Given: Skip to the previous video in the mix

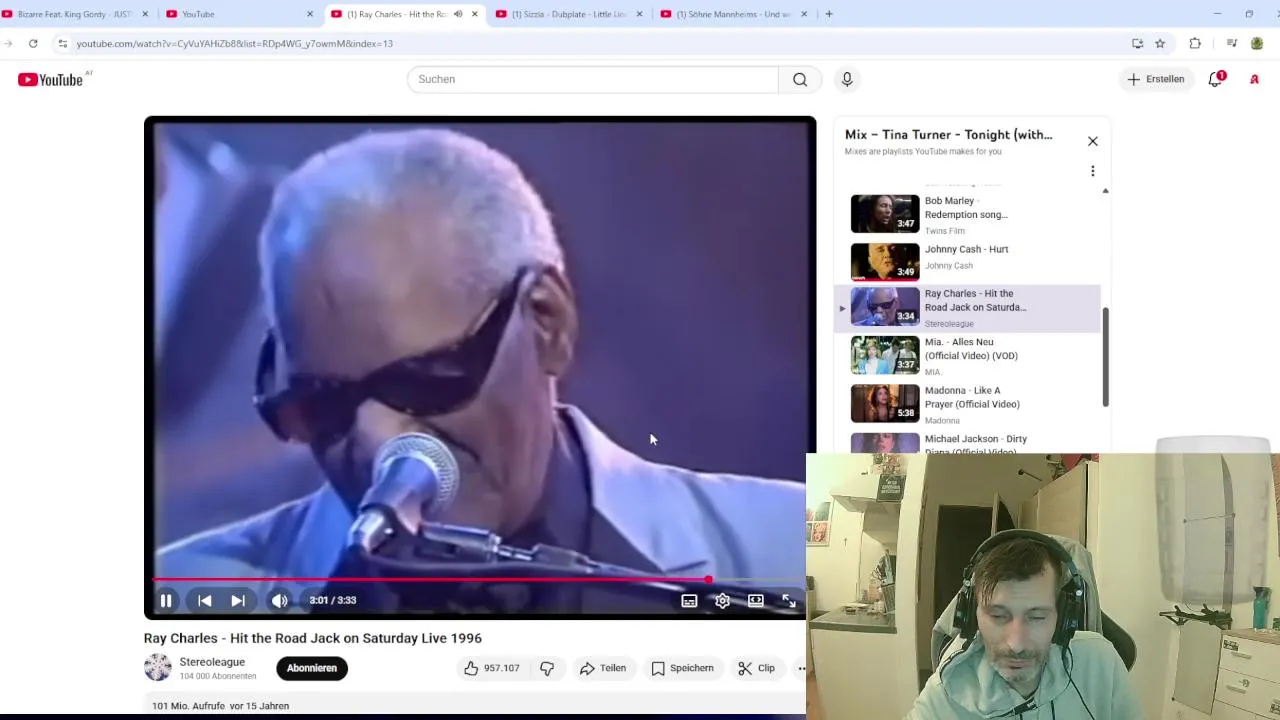Looking at the screenshot, I should pyautogui.click(x=204, y=601).
